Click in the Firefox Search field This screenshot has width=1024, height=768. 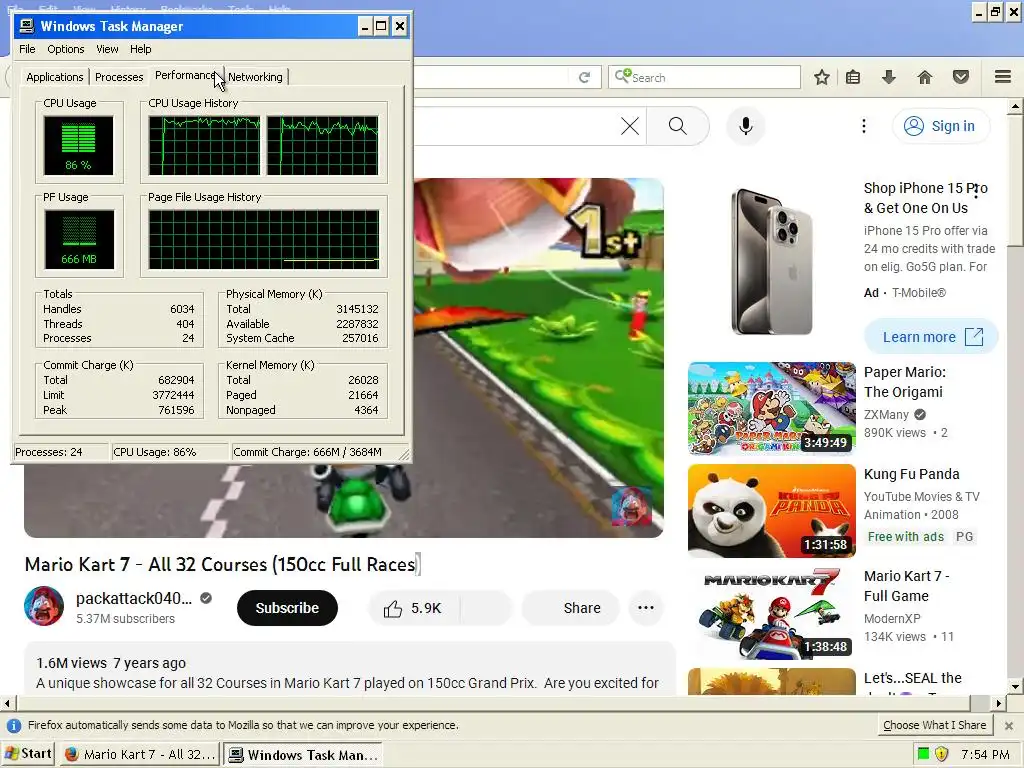point(704,77)
